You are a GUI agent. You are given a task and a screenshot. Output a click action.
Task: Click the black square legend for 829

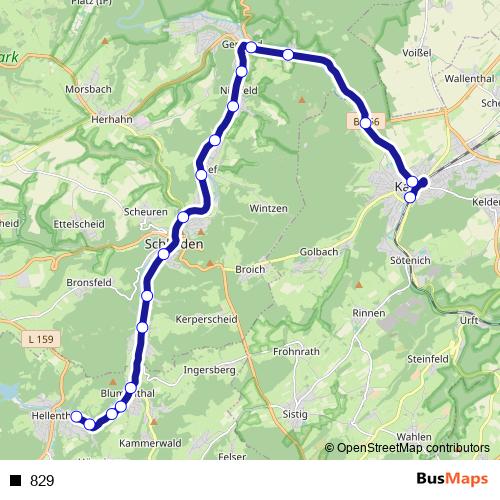[15, 480]
